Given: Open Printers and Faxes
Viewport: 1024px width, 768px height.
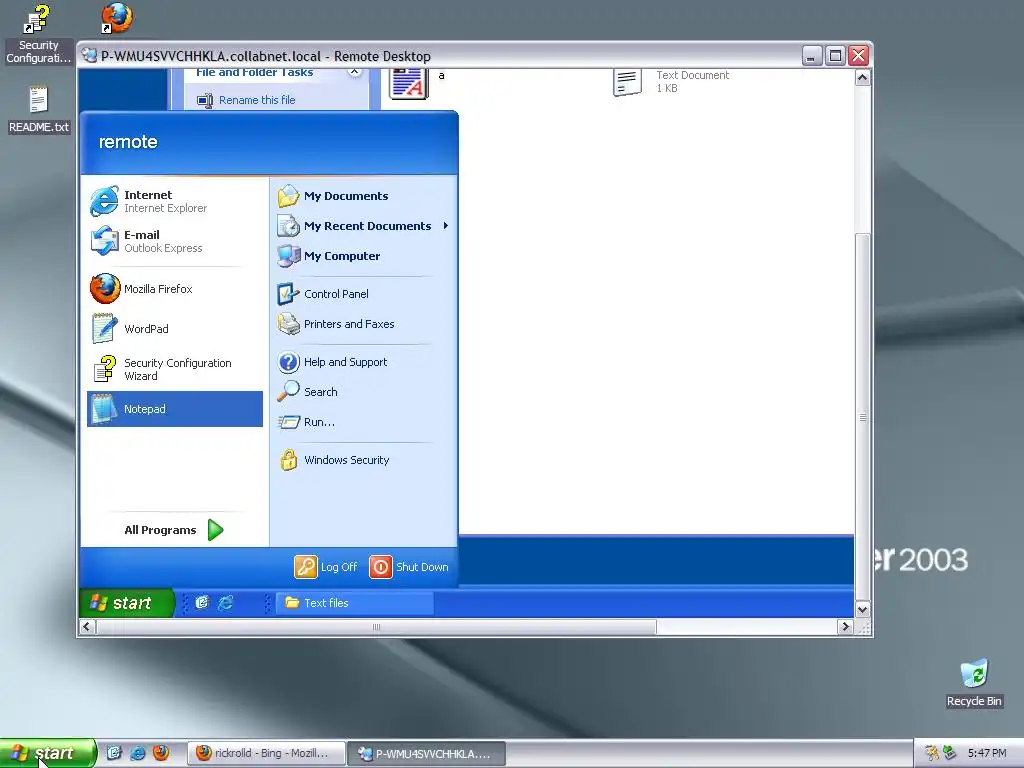Looking at the screenshot, I should click(363, 324).
